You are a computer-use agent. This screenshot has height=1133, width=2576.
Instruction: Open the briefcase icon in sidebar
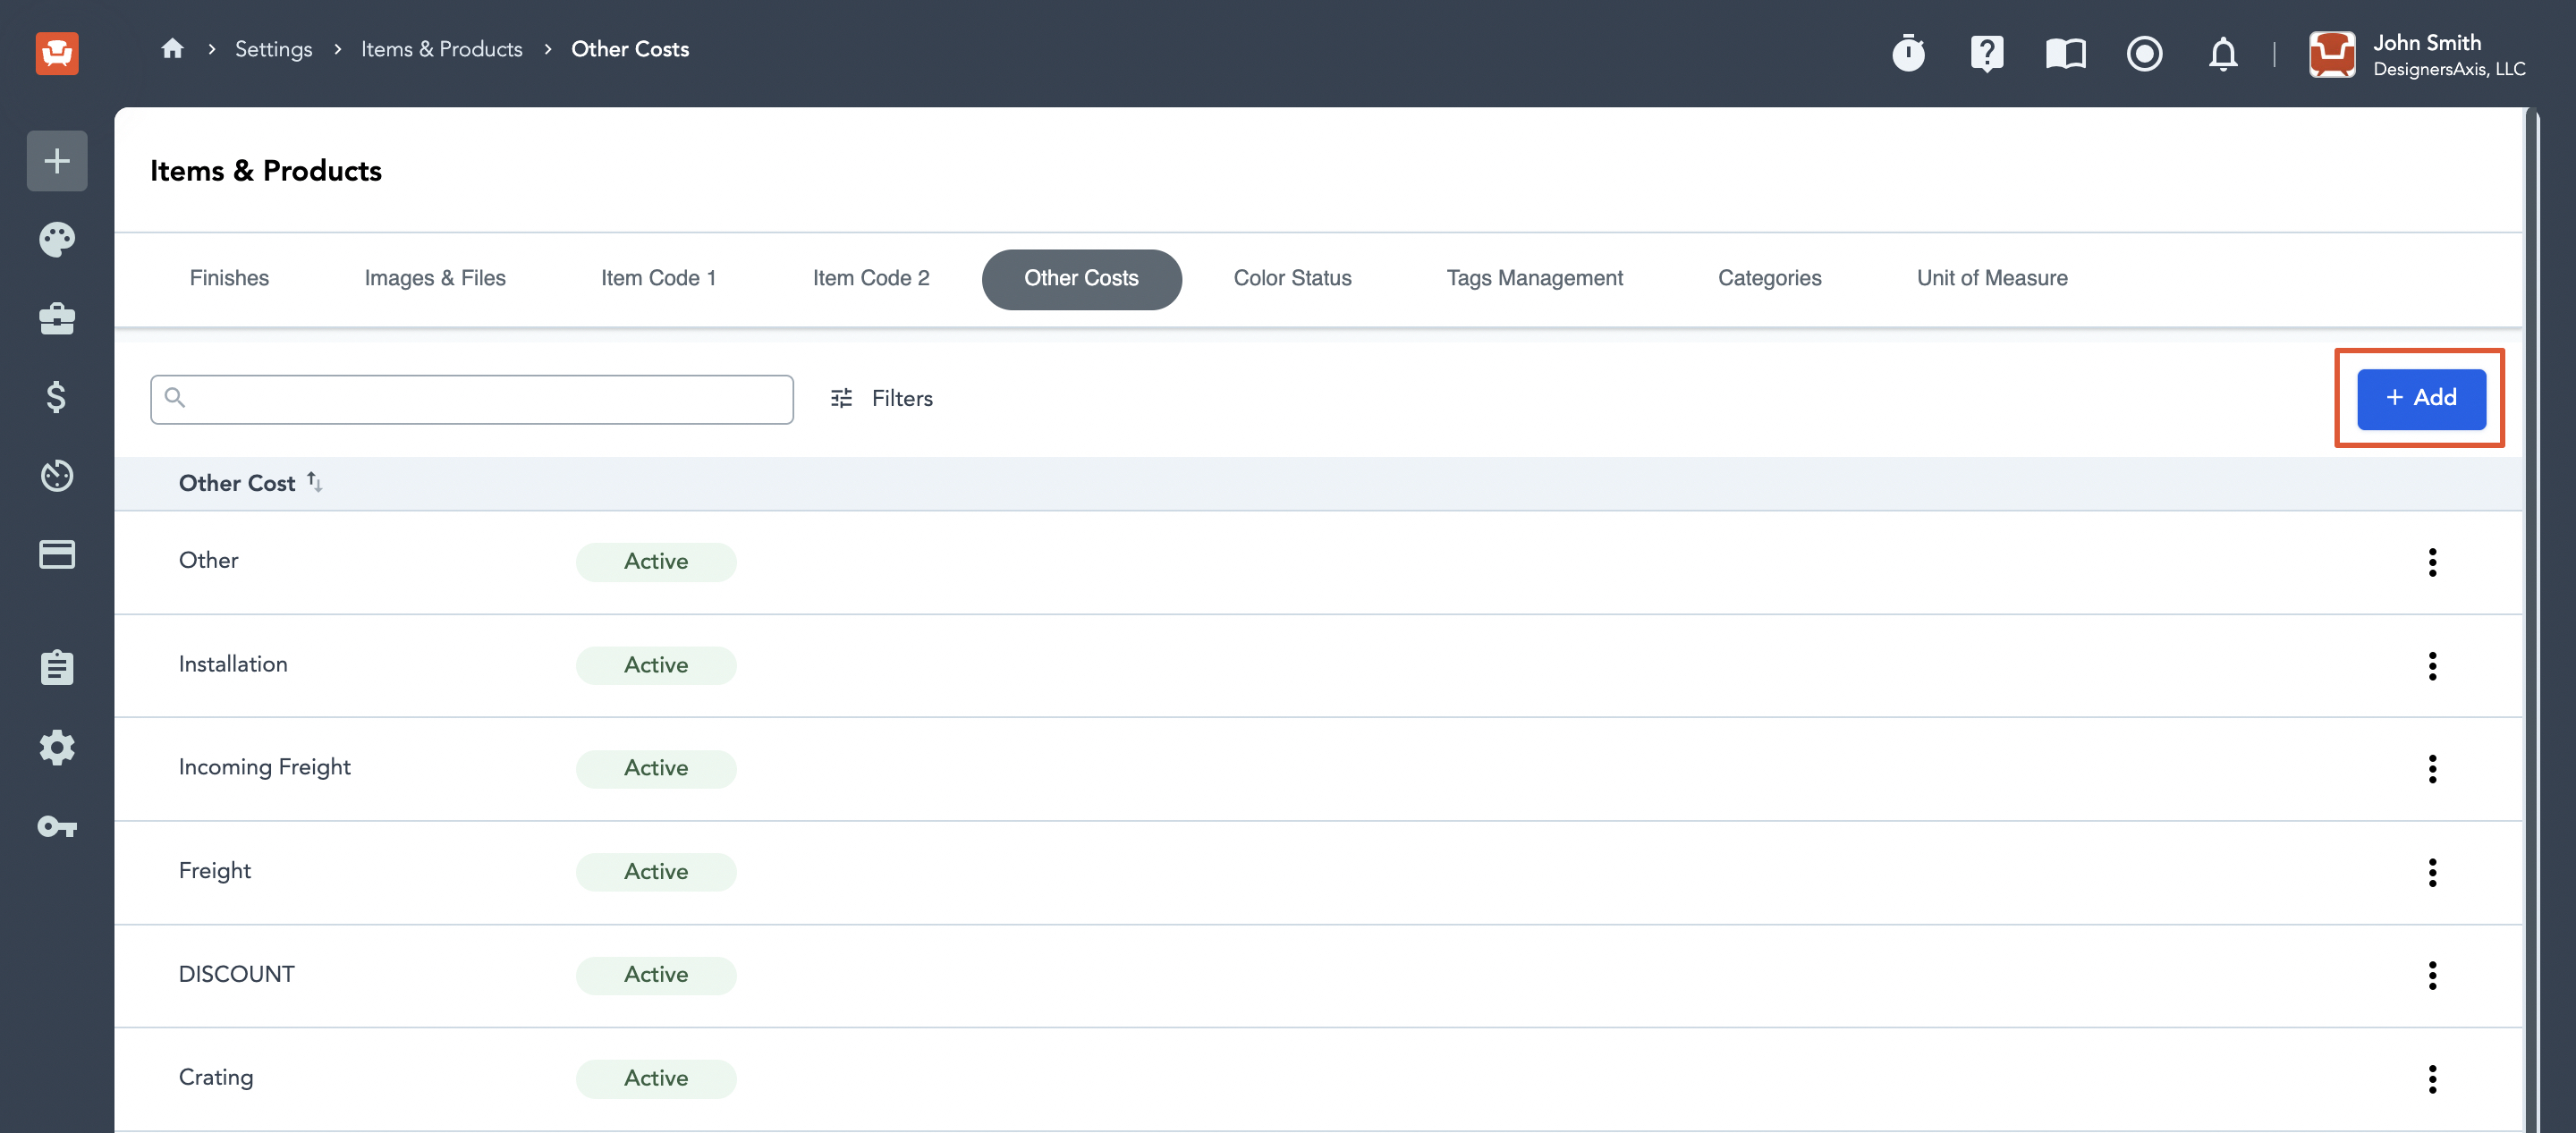(57, 318)
